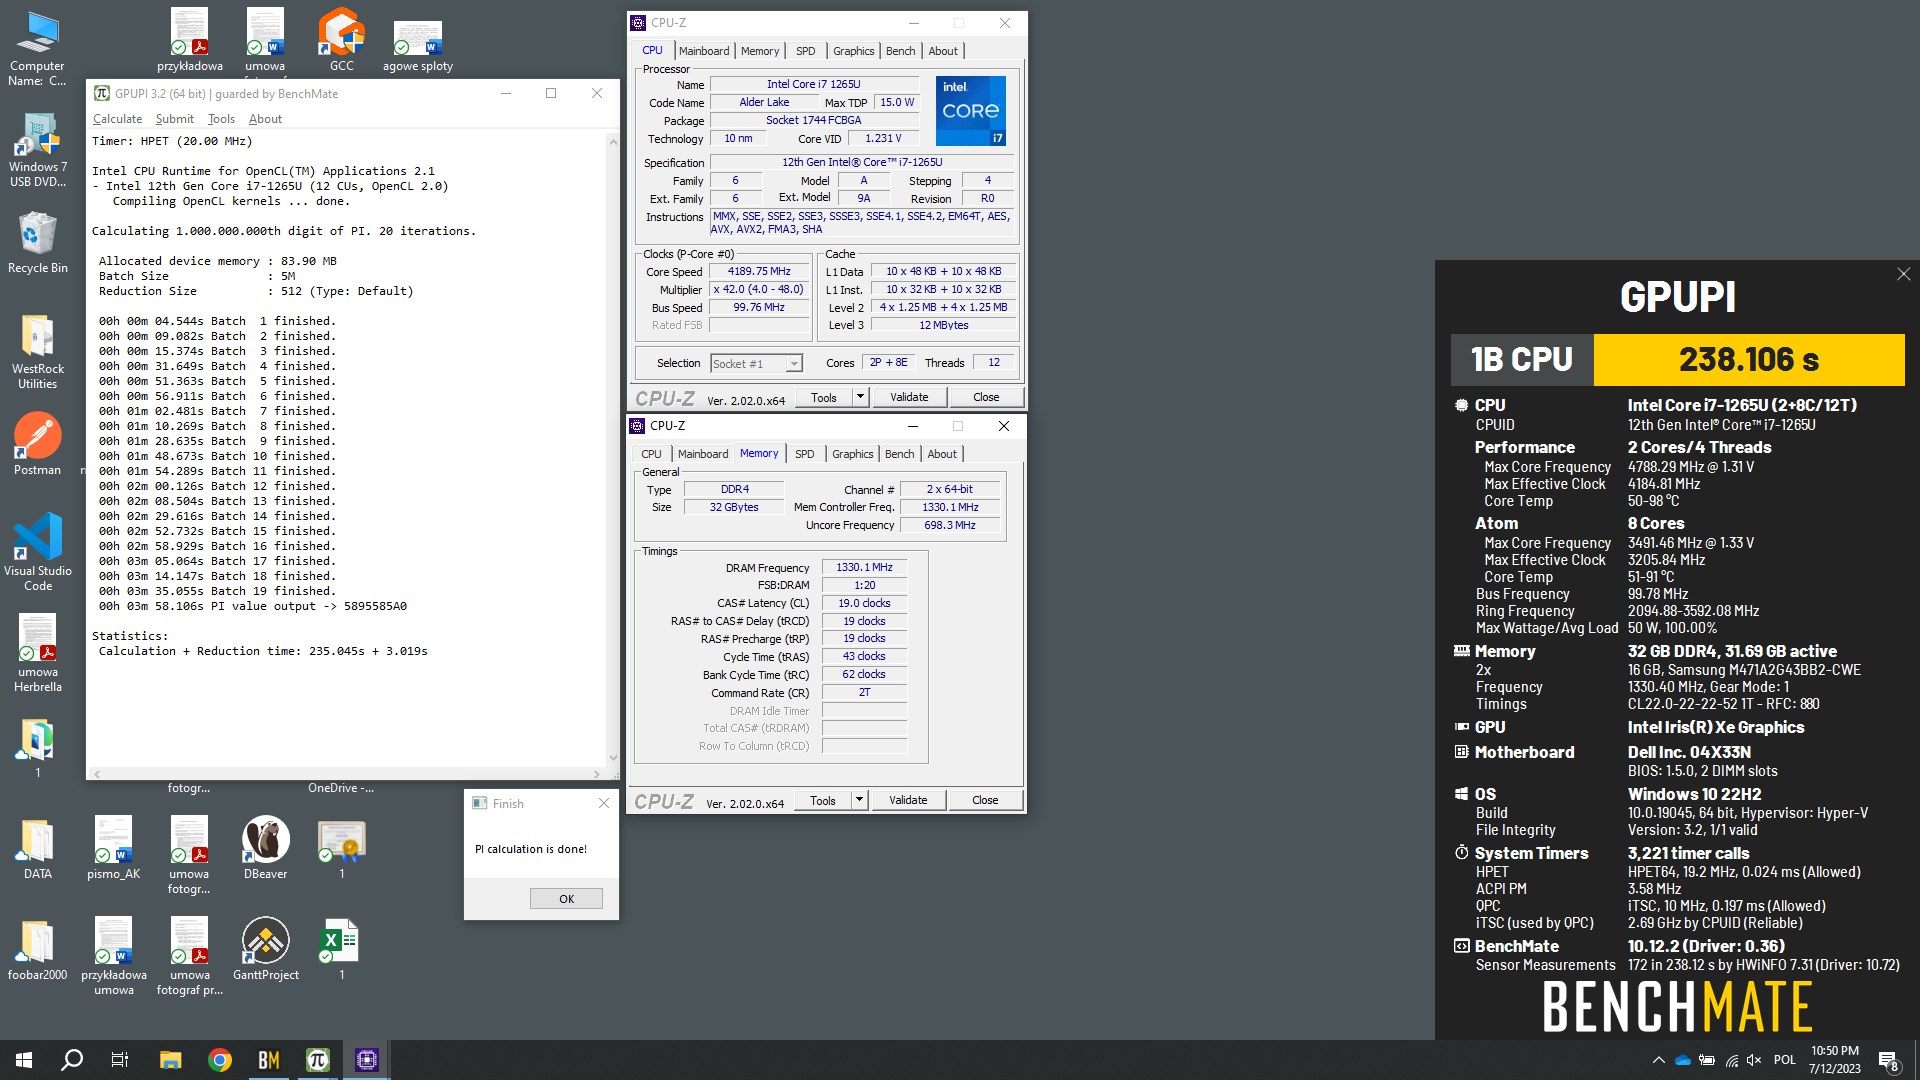Click Tools button in upper CPU-Z
Screen dimensions: 1920x1080
(824, 397)
